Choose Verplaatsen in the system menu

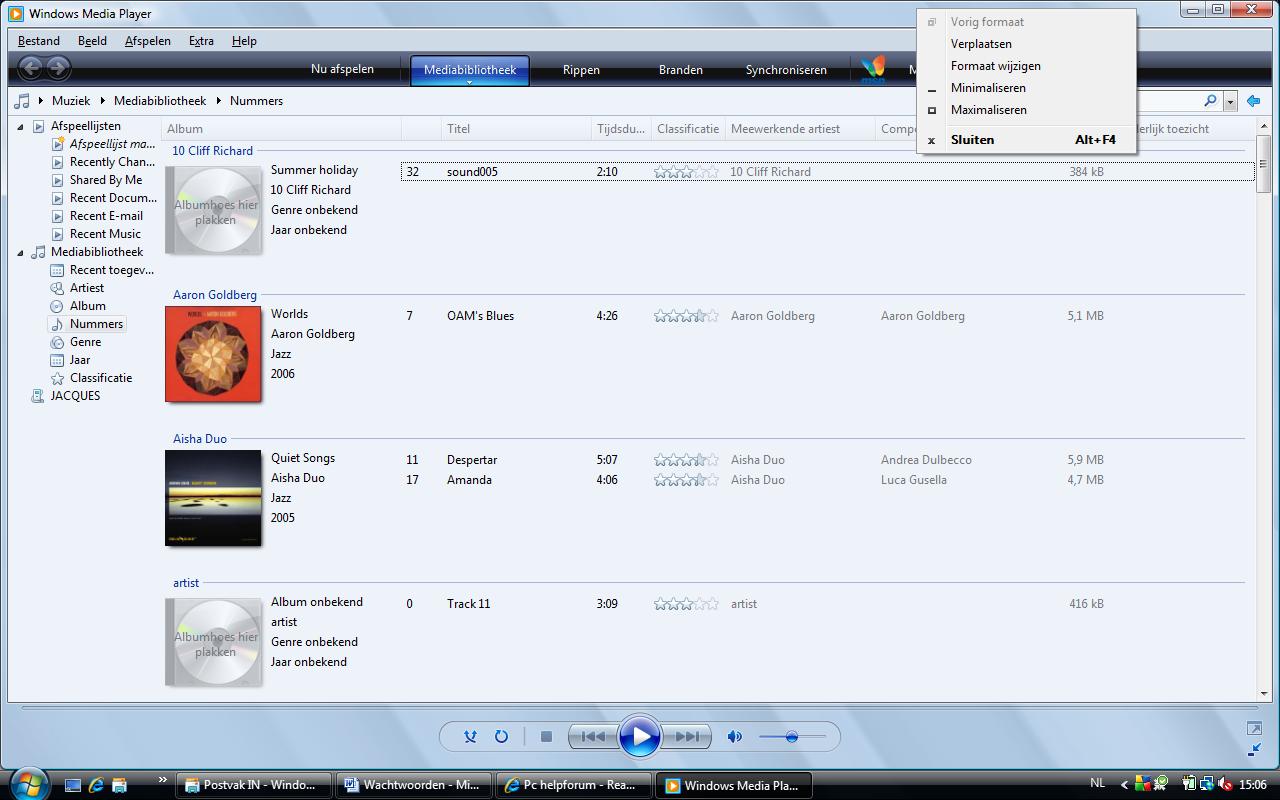click(1026, 44)
